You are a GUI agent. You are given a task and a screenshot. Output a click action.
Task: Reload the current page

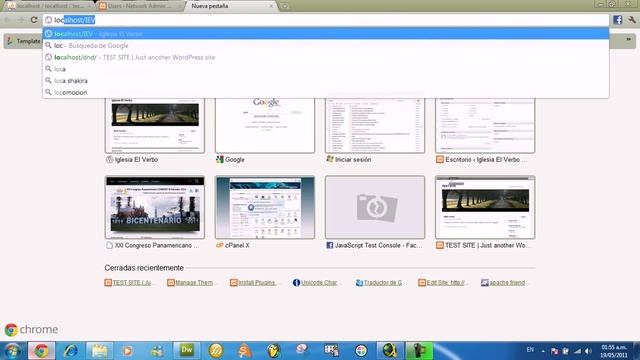click(x=34, y=20)
